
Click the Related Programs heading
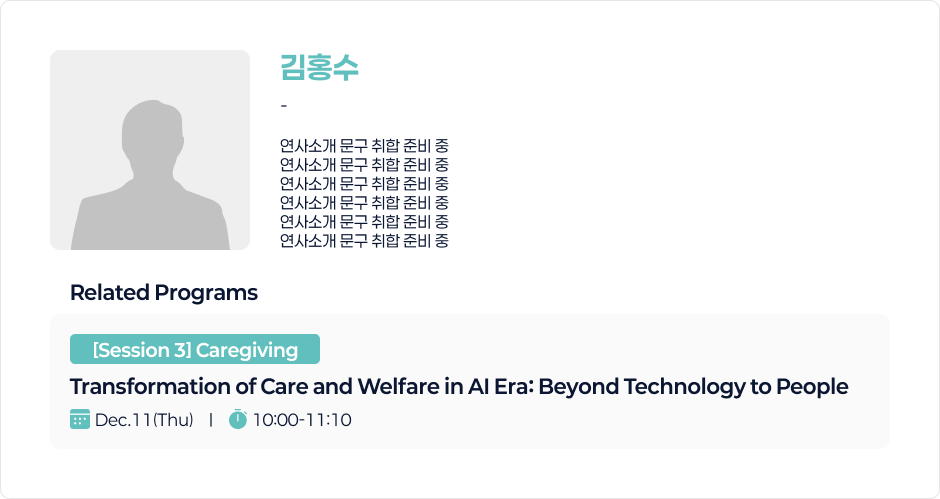coord(164,293)
